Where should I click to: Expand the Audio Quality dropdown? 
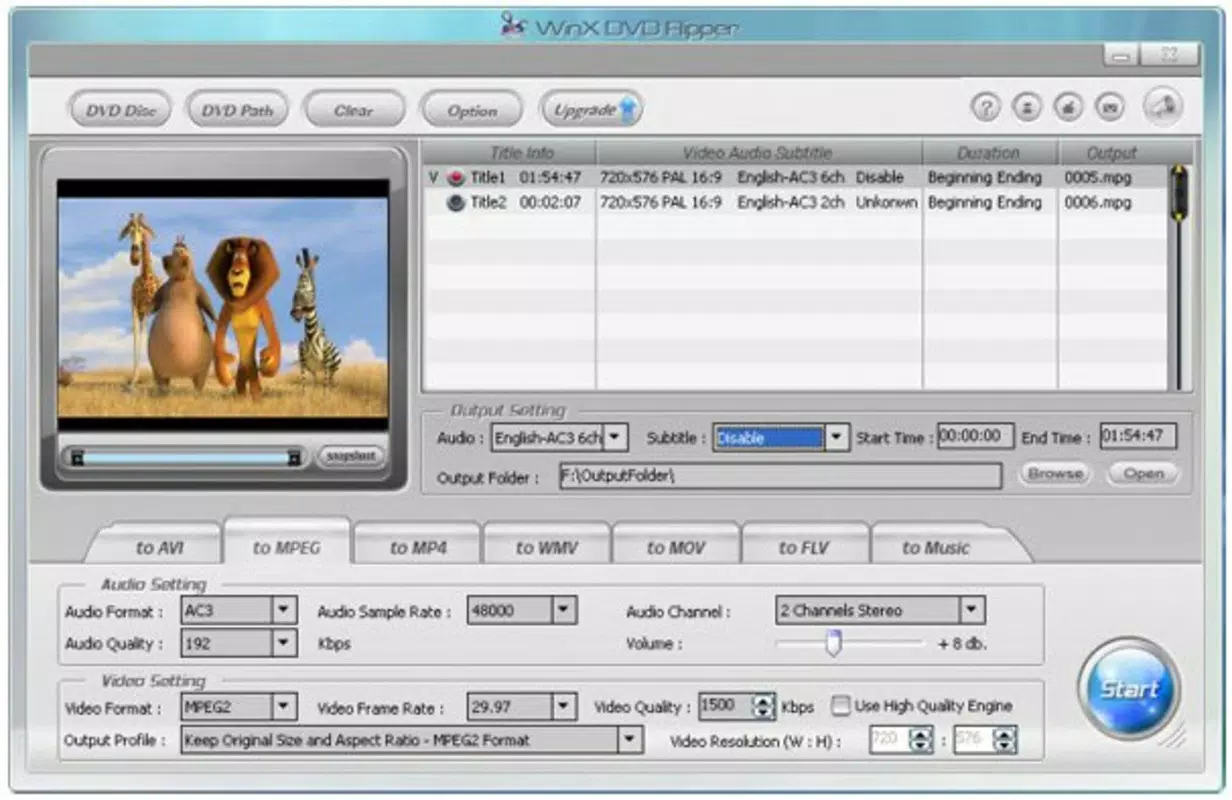[x=285, y=643]
